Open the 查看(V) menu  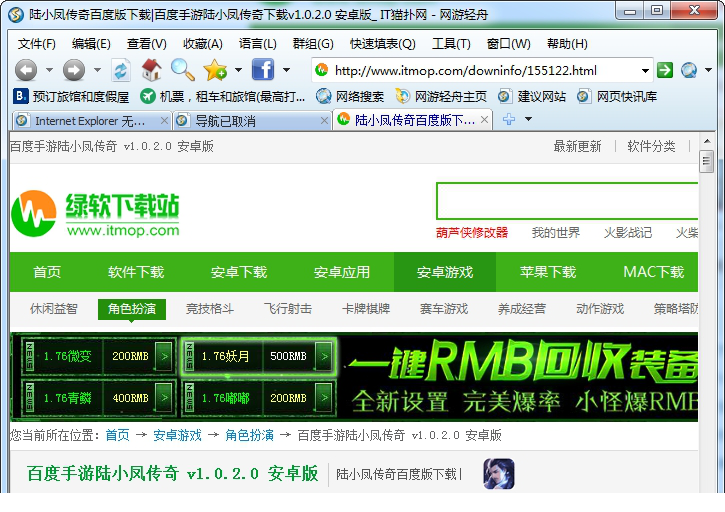[x=147, y=44]
